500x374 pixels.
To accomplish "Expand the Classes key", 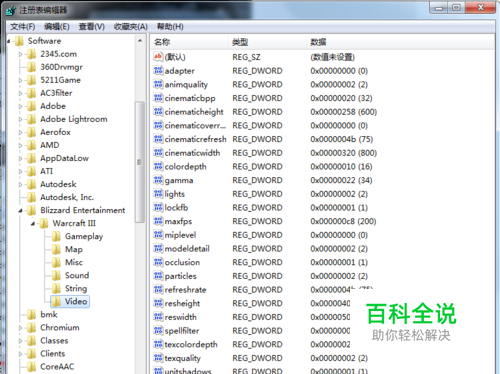I will click(x=20, y=341).
